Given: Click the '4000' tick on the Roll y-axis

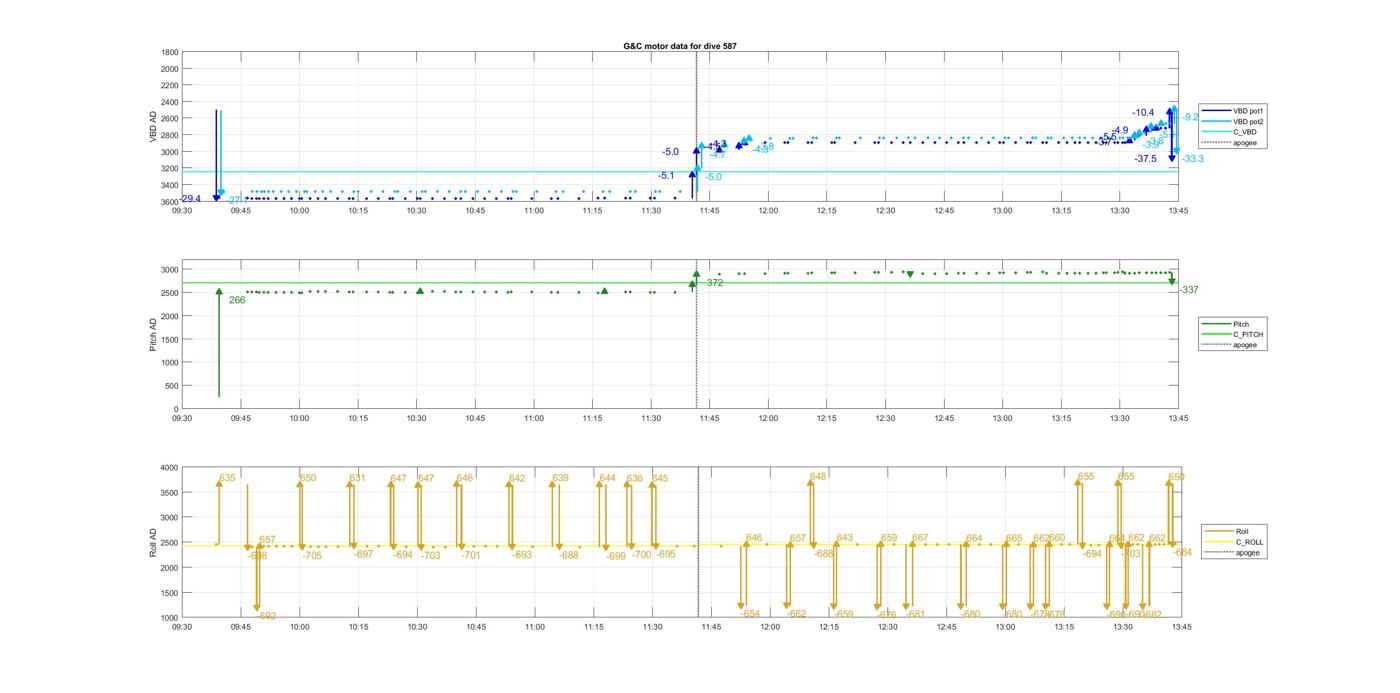Looking at the screenshot, I should coord(168,468).
